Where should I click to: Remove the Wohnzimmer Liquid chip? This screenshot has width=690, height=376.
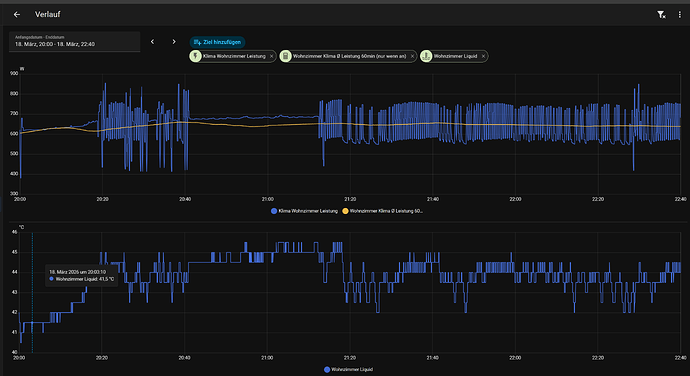pos(483,56)
